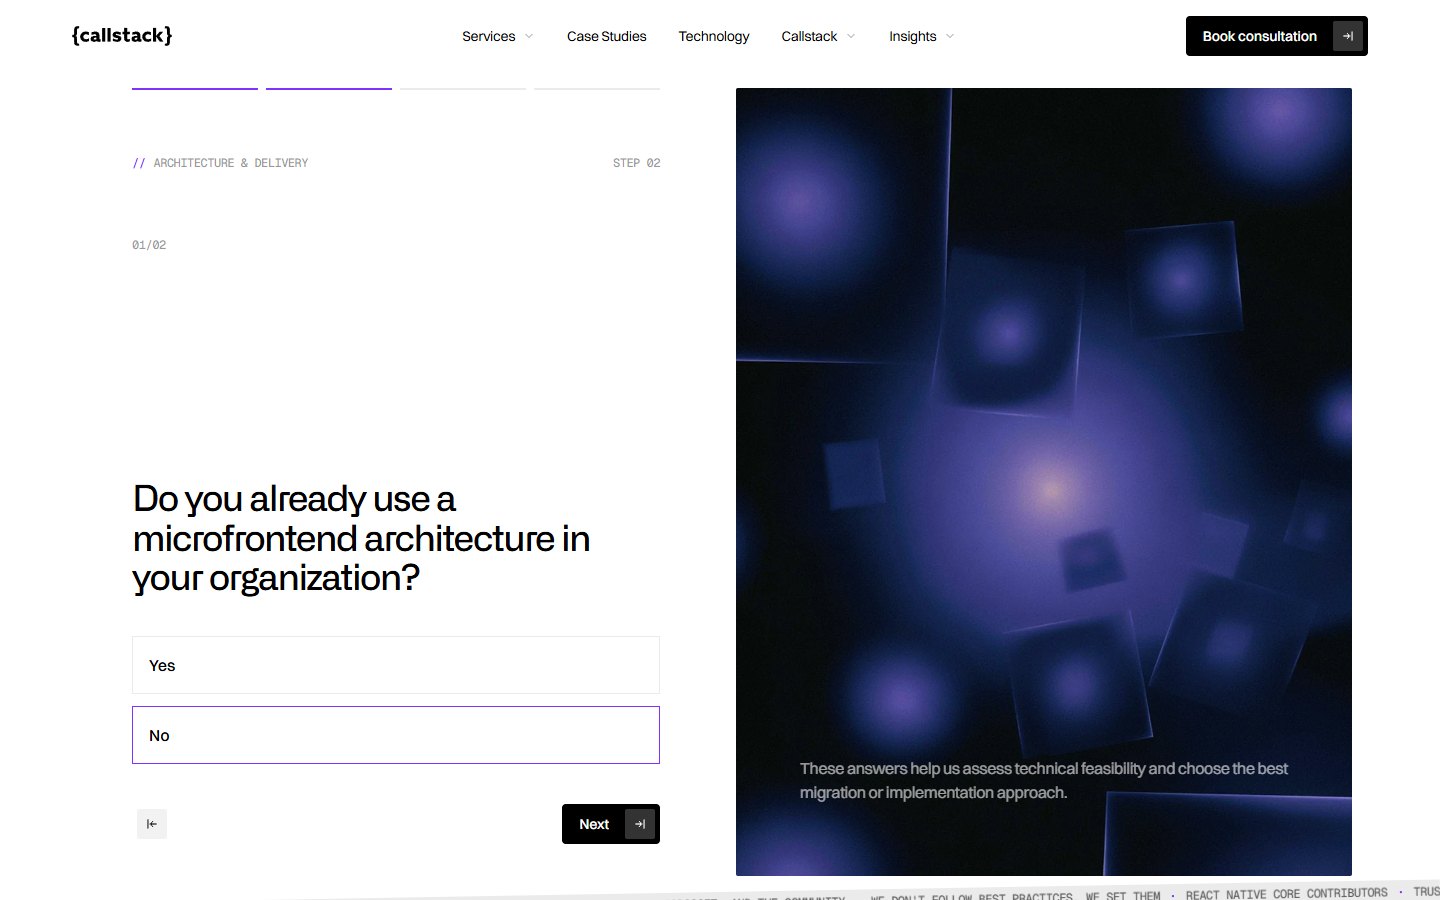This screenshot has width=1440, height=900.
Task: Click the Book consultation button
Action: [x=1277, y=36]
